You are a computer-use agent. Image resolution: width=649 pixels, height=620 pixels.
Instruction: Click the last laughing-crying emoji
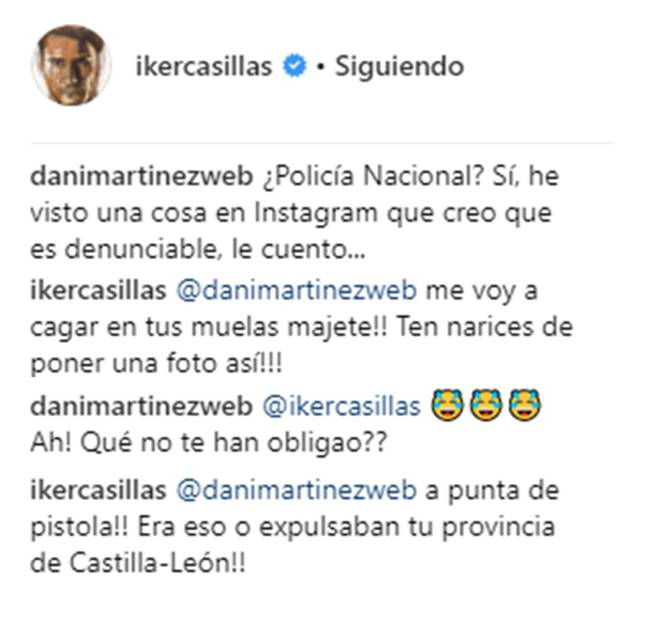pyautogui.click(x=524, y=405)
